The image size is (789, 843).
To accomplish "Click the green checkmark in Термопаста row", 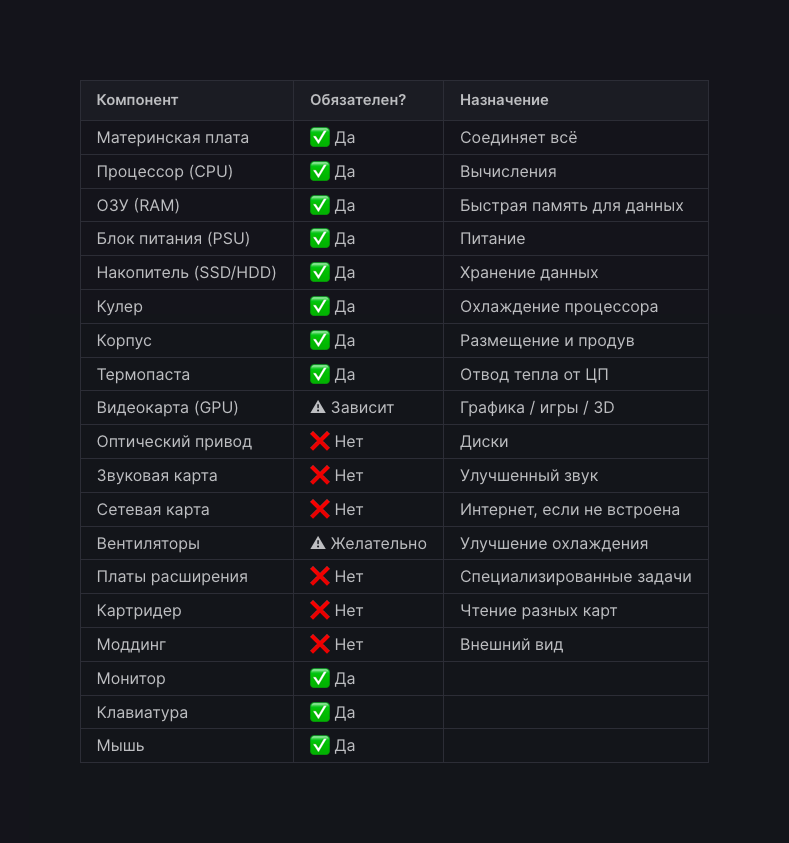I will click(x=320, y=375).
